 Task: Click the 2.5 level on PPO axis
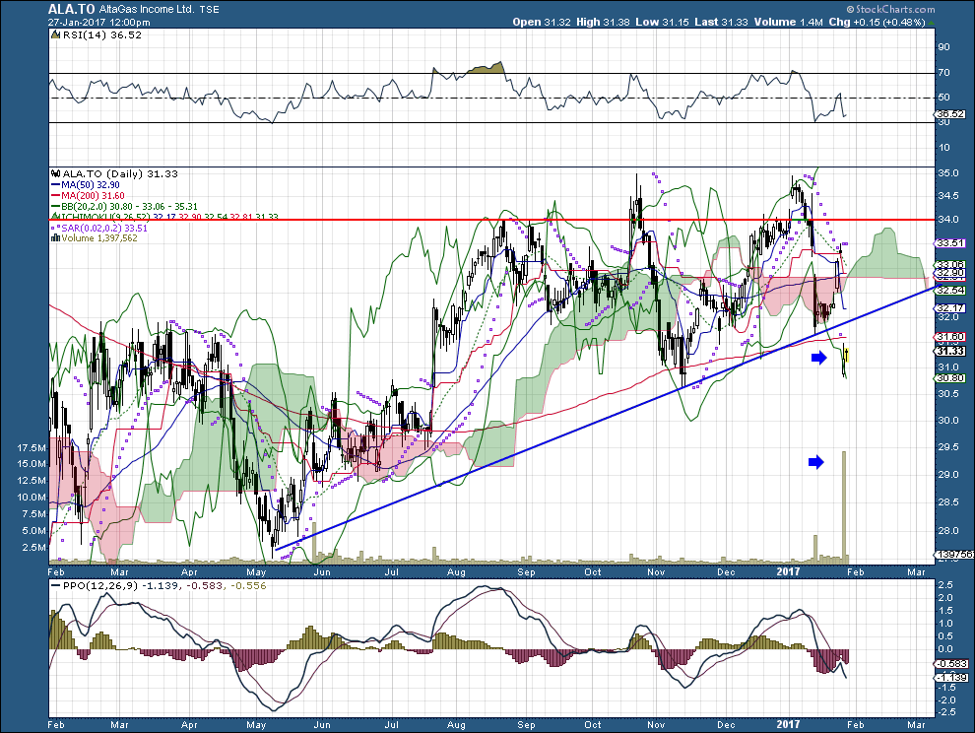coord(946,586)
